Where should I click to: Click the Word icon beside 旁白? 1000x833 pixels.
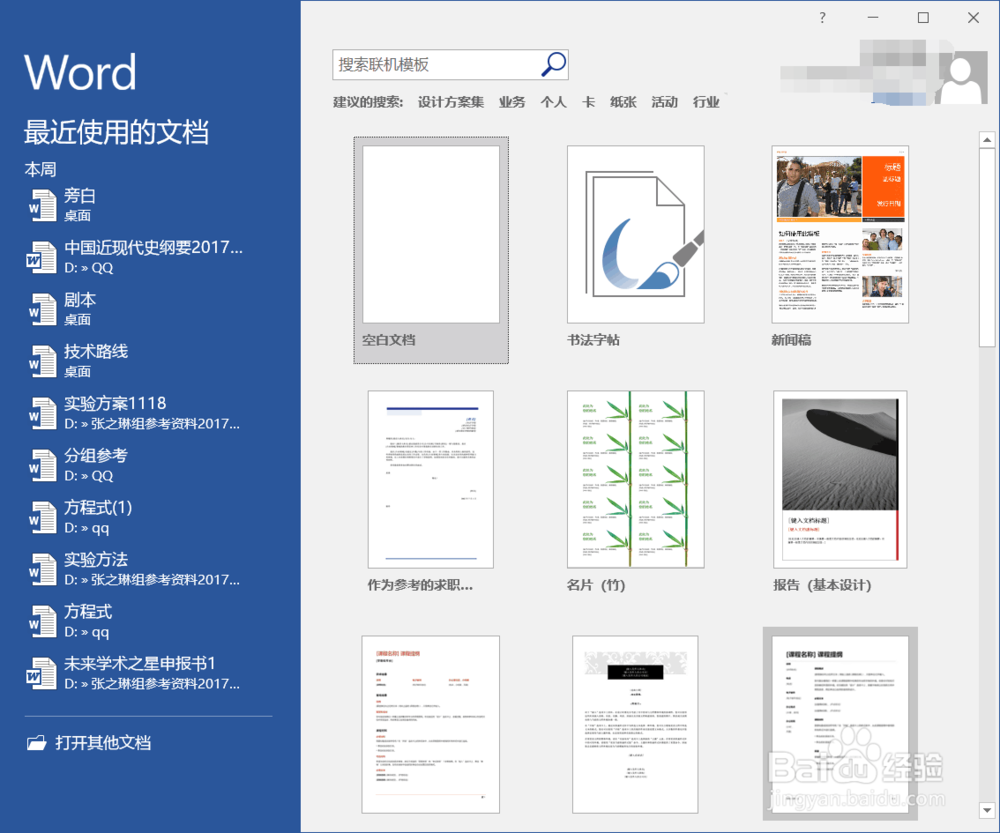pyautogui.click(x=42, y=205)
